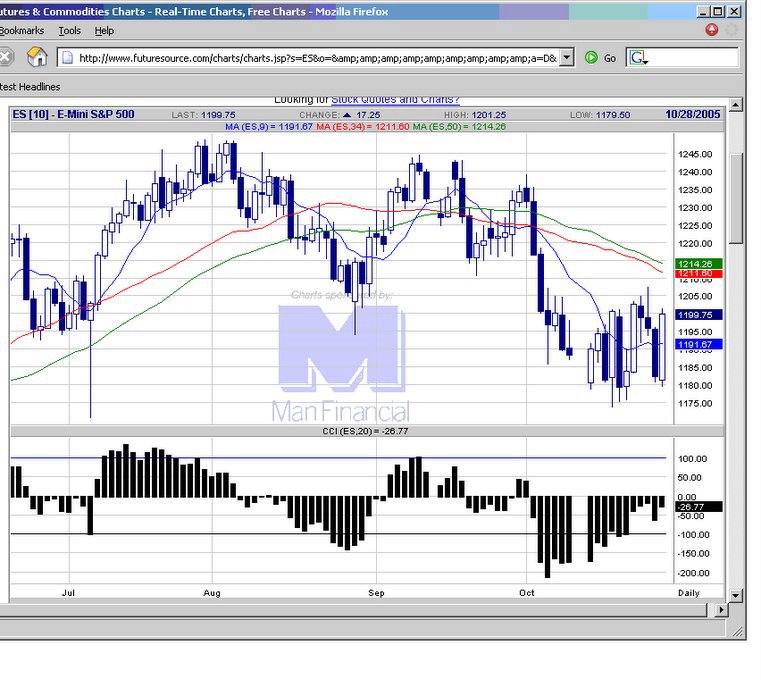The height and width of the screenshot is (680, 761).
Task: Click the blue 1191.67 price tag
Action: (x=698, y=345)
